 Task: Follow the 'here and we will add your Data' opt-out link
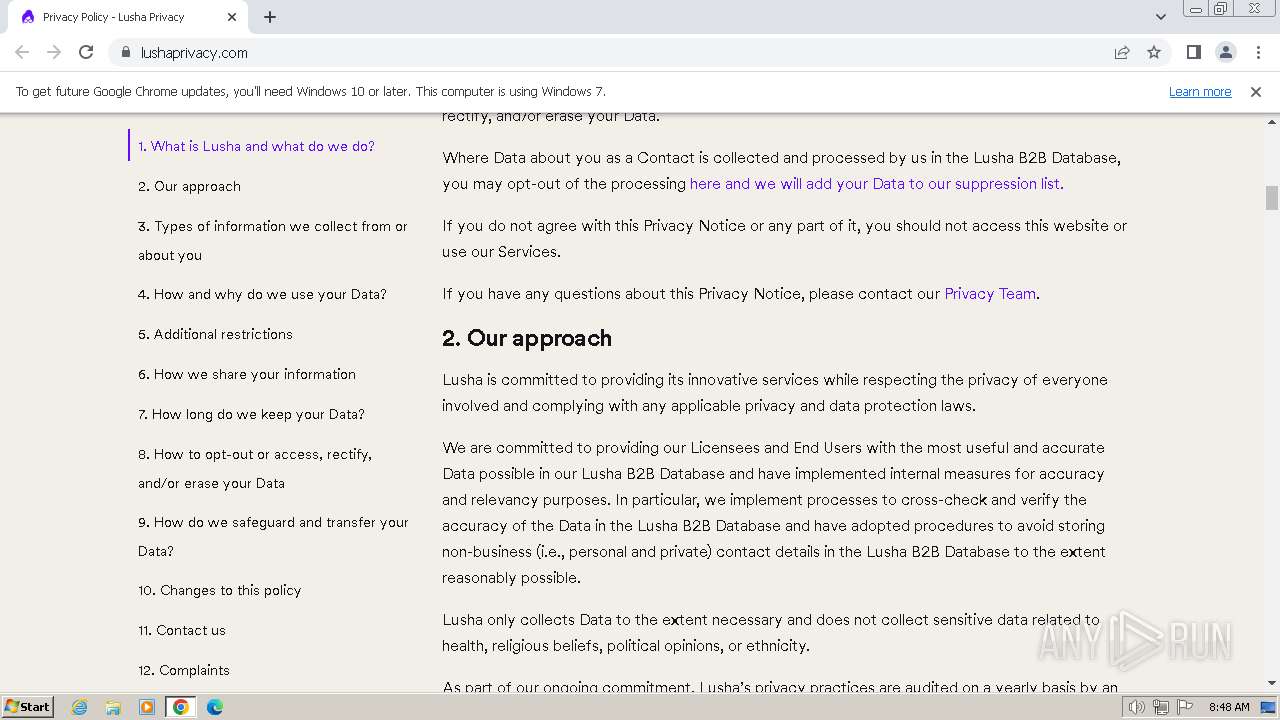tap(876, 184)
